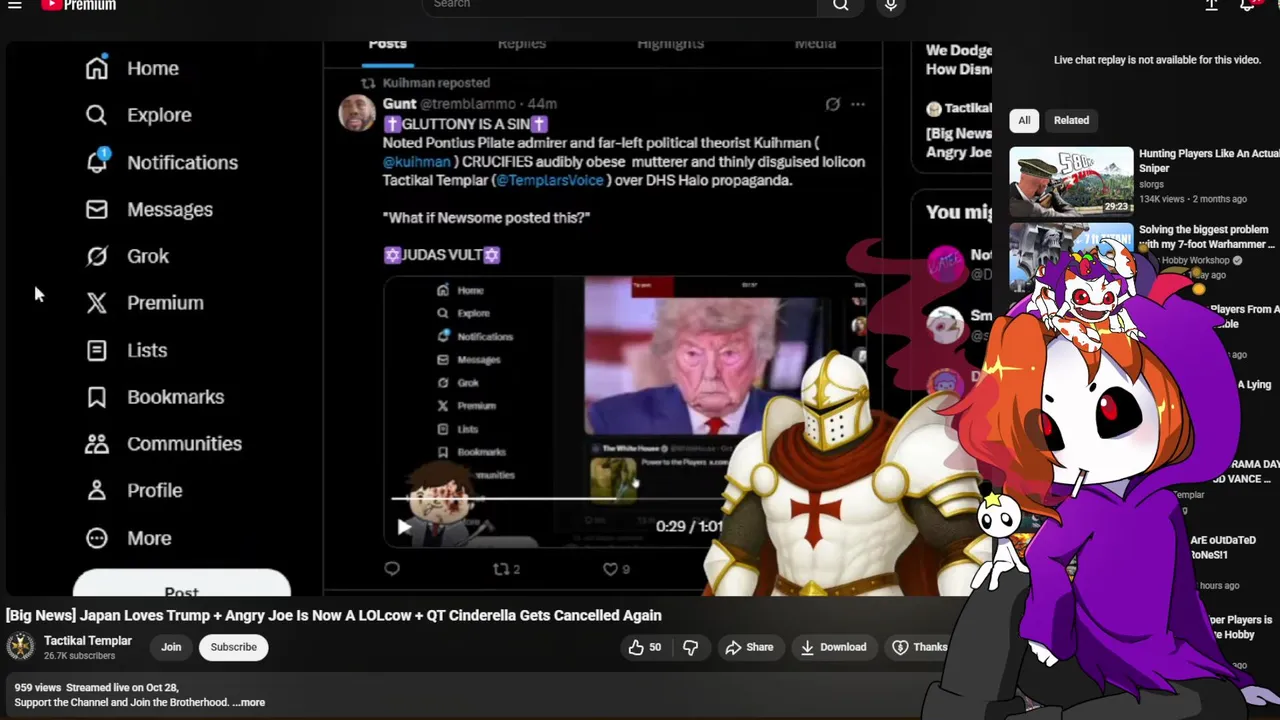Click the Communities label in X sidebar
This screenshot has height=720, width=1280.
[x=185, y=444]
